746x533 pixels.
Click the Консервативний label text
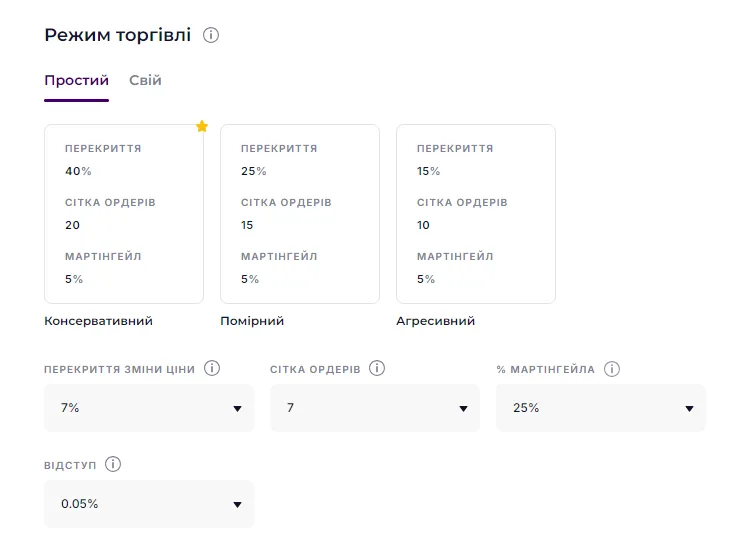pos(98,321)
